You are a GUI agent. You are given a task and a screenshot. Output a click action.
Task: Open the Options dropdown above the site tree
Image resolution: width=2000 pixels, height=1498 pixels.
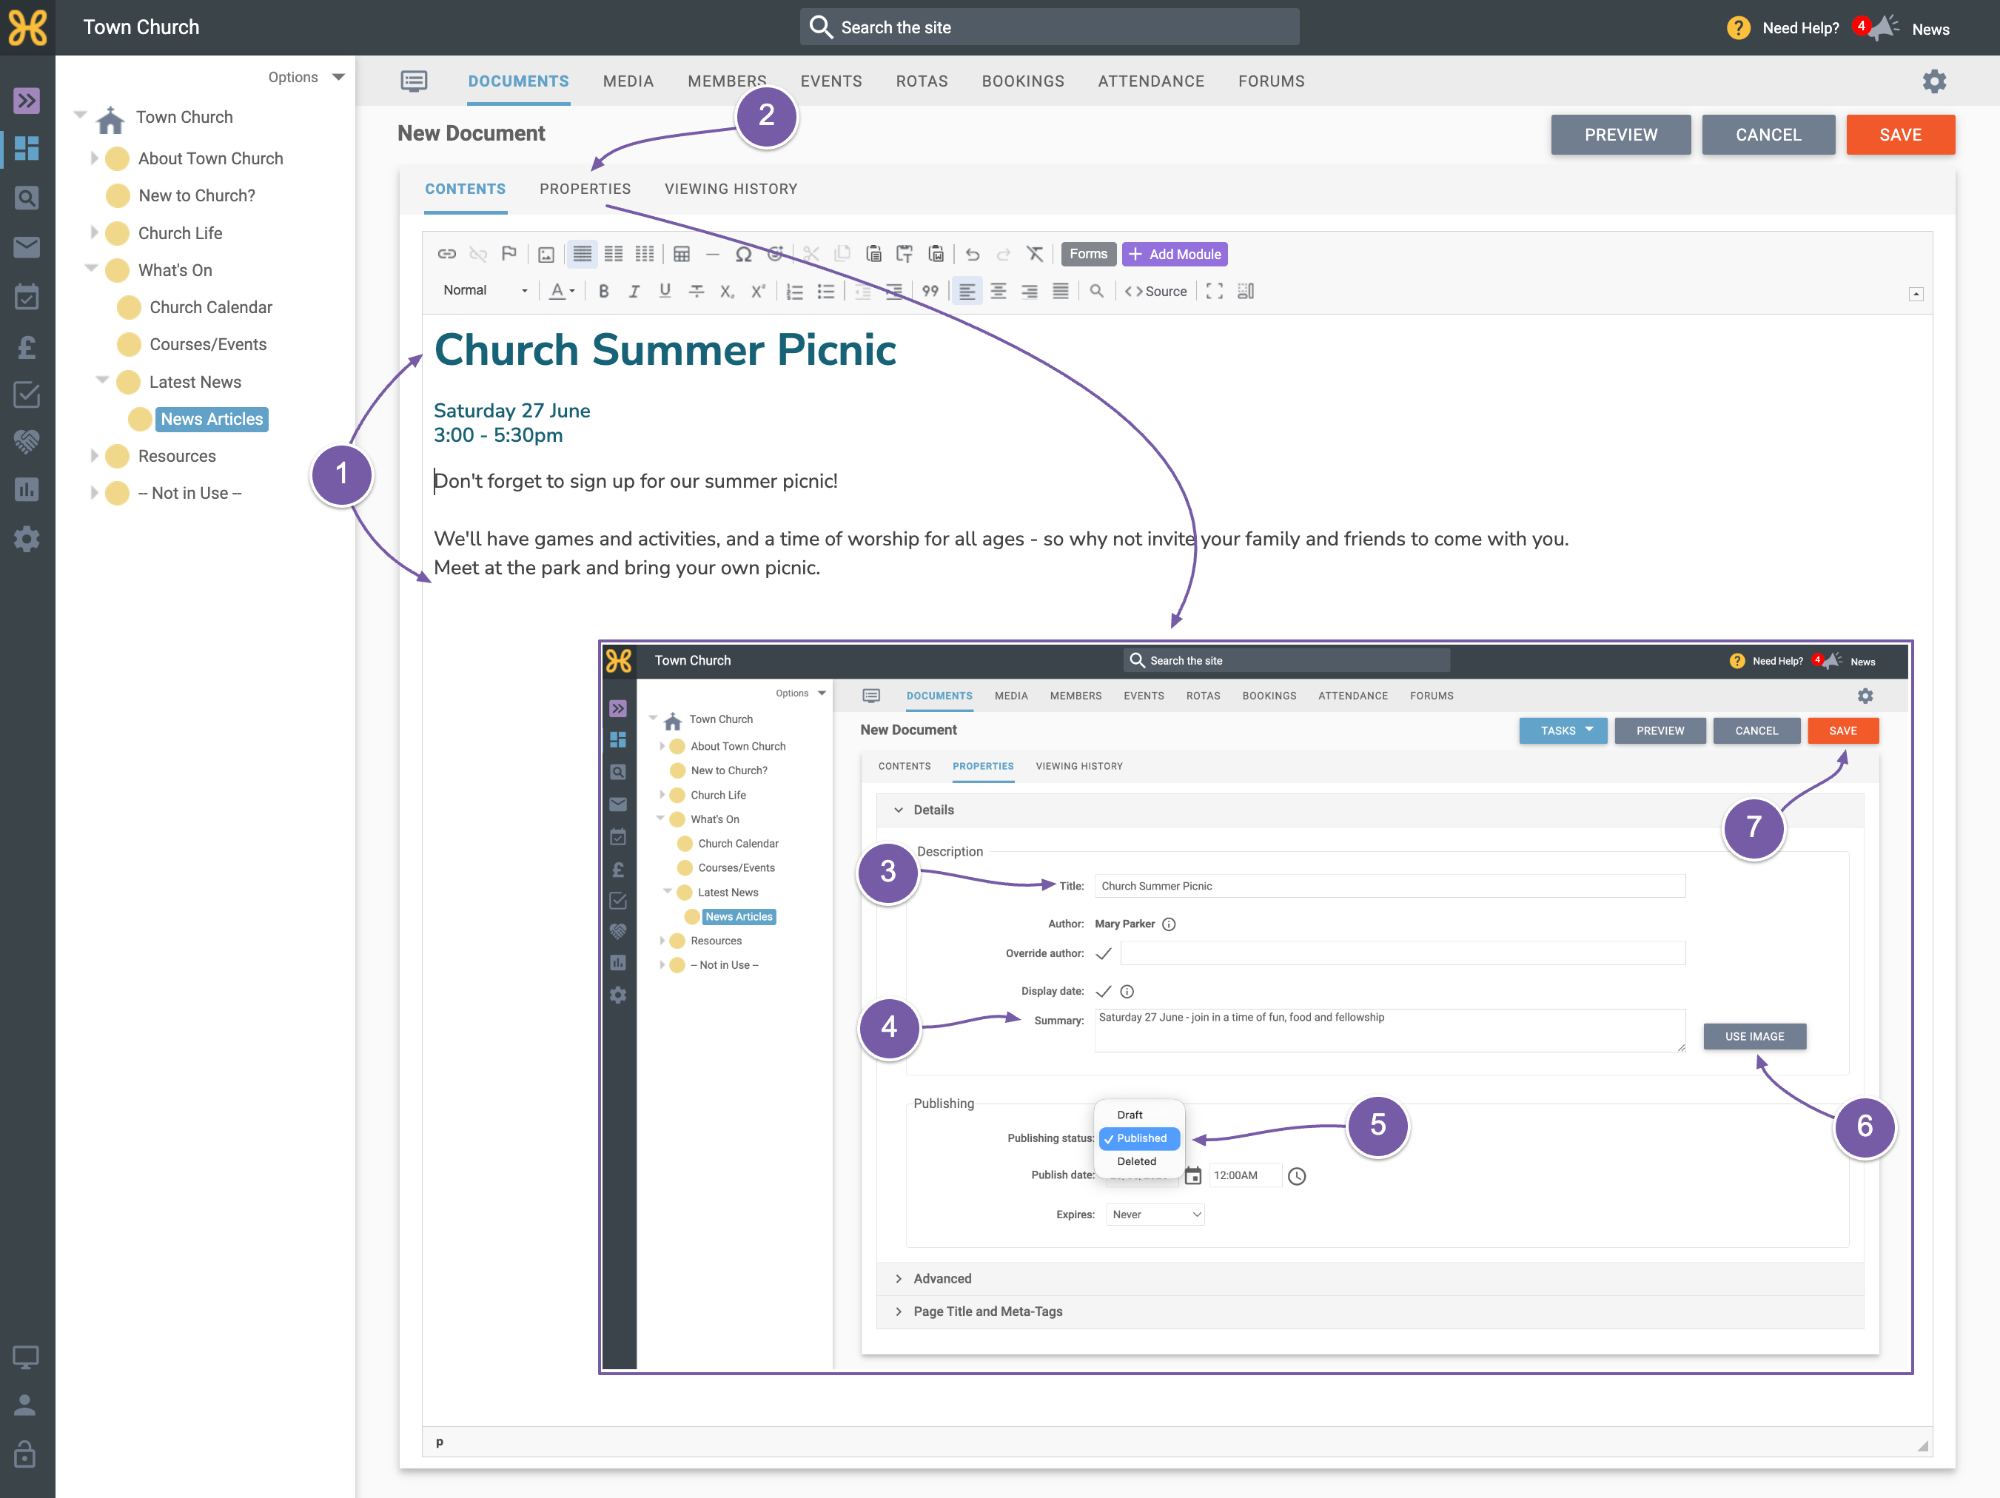point(306,77)
